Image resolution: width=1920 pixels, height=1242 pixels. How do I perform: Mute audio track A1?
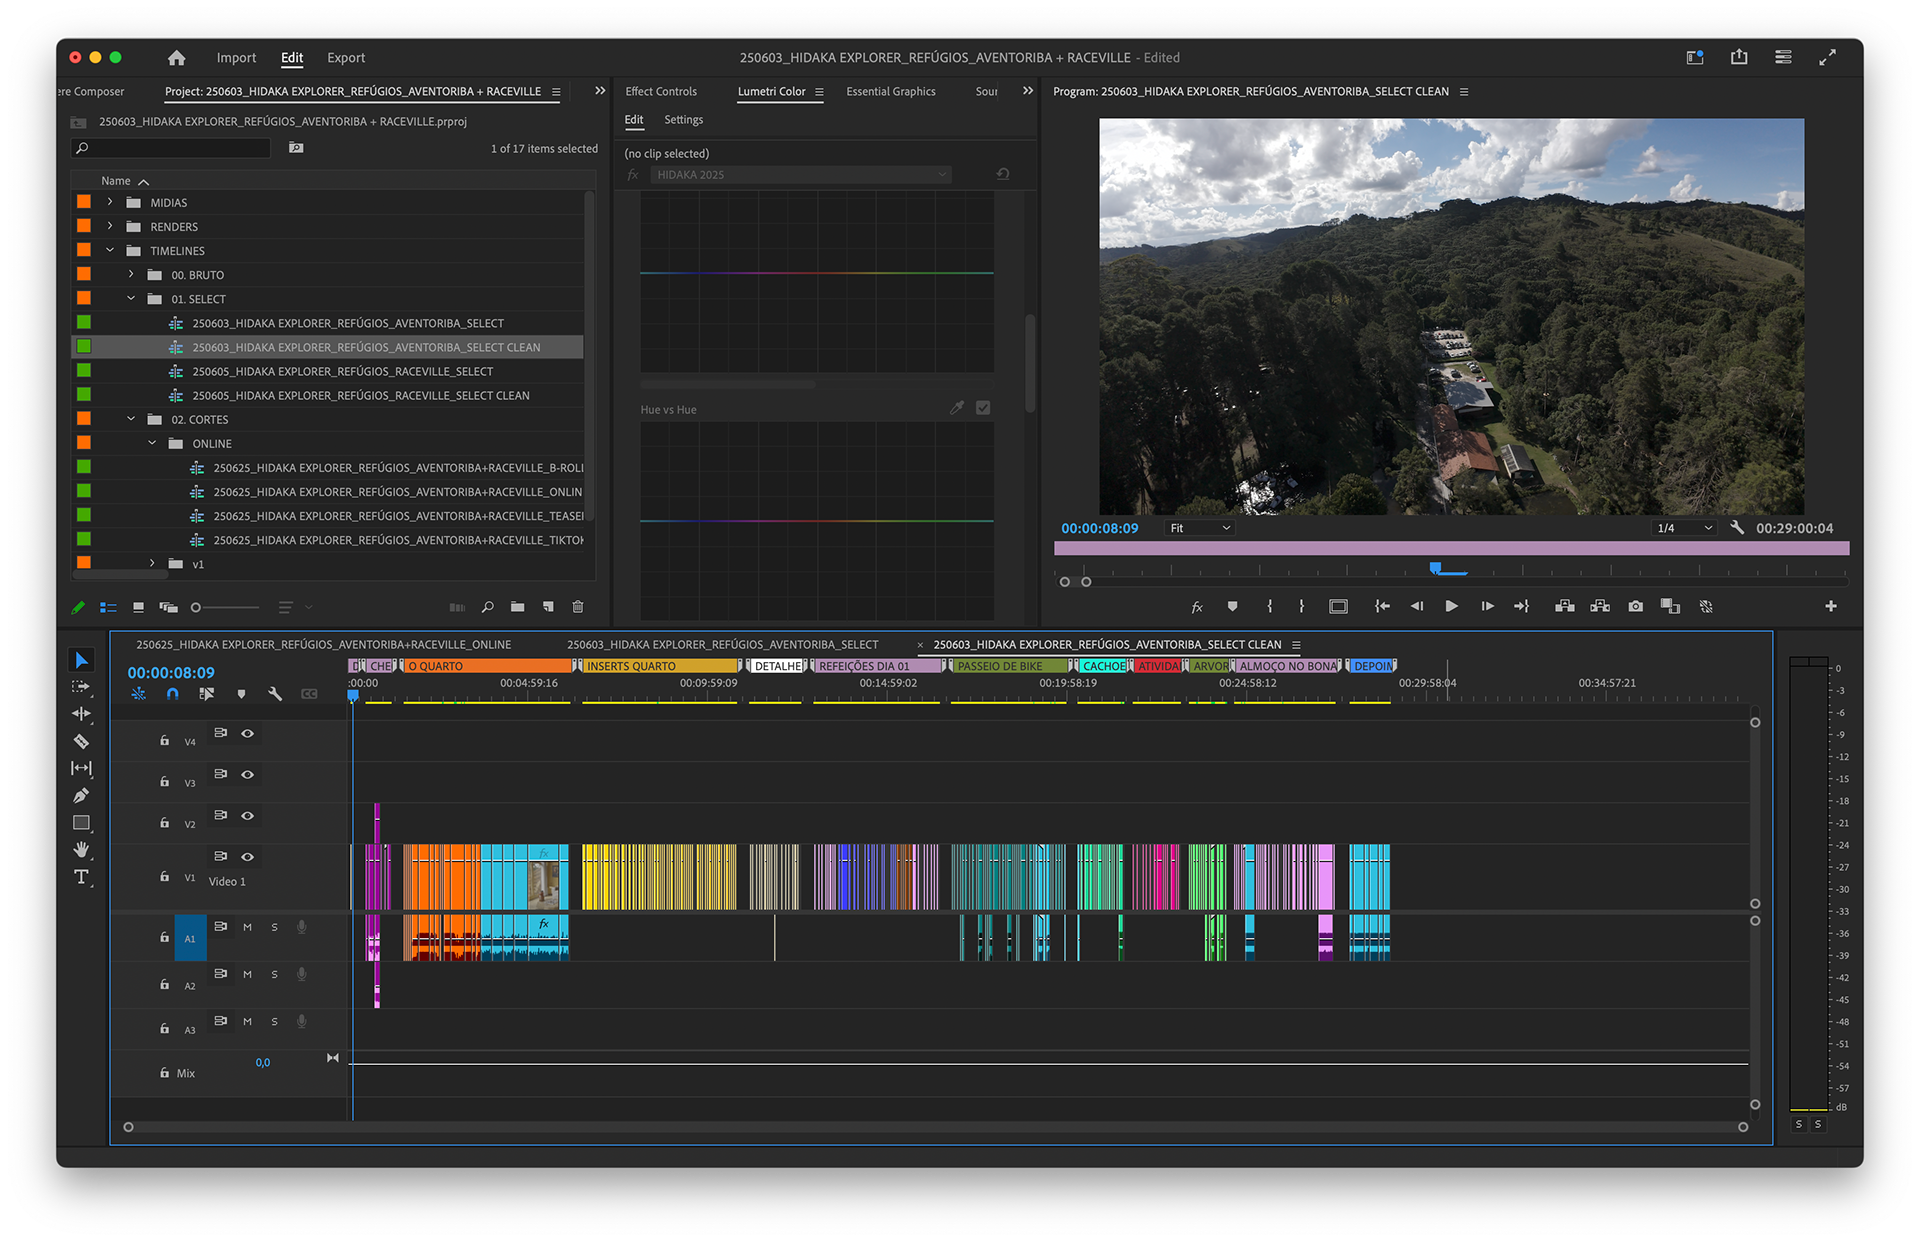pos(247,927)
